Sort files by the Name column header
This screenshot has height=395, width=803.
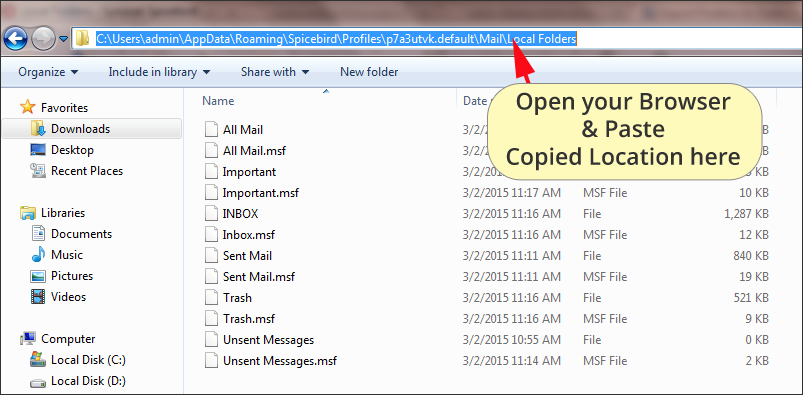click(x=218, y=101)
